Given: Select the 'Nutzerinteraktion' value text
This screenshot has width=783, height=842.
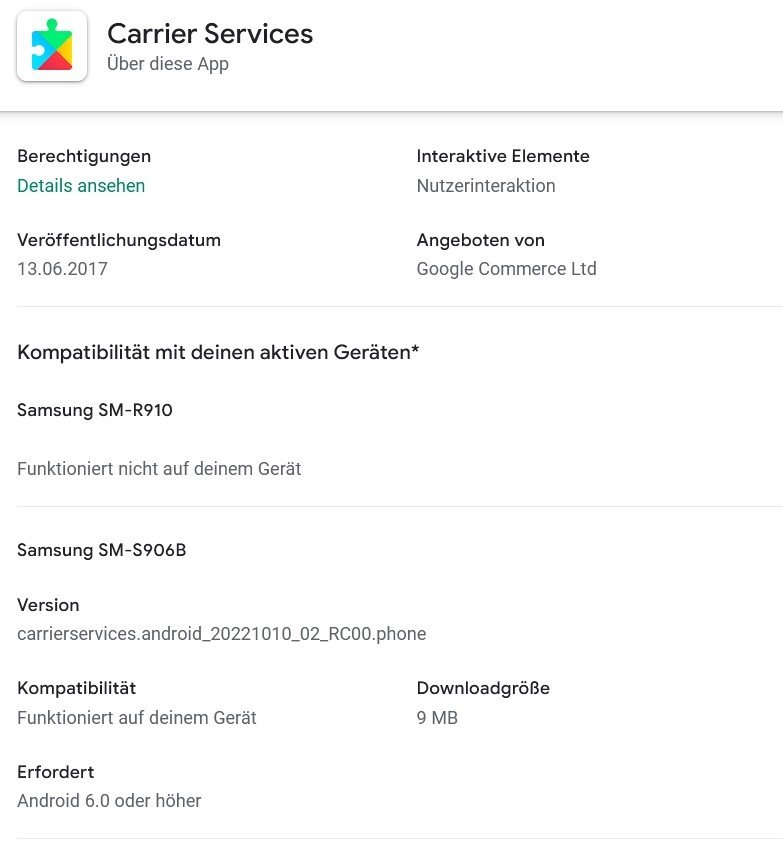Looking at the screenshot, I should [x=486, y=186].
